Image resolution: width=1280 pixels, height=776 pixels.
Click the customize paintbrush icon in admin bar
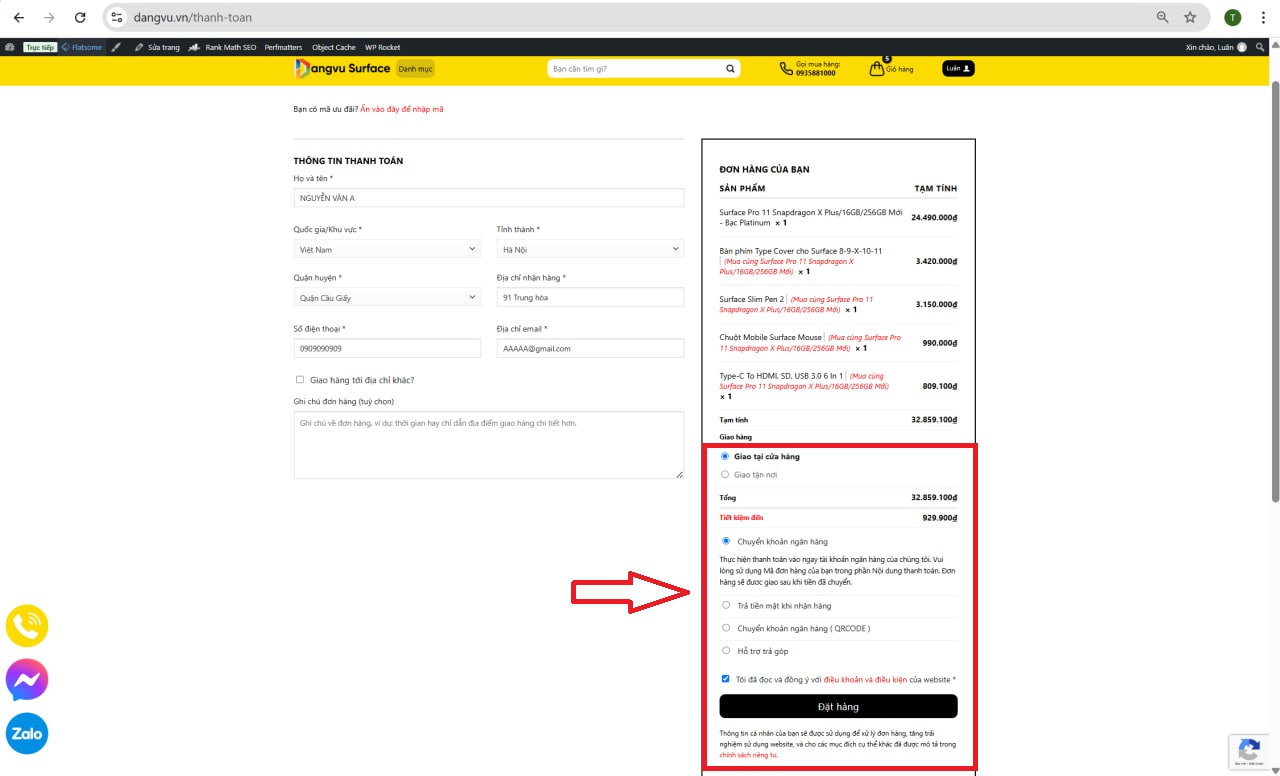click(116, 47)
